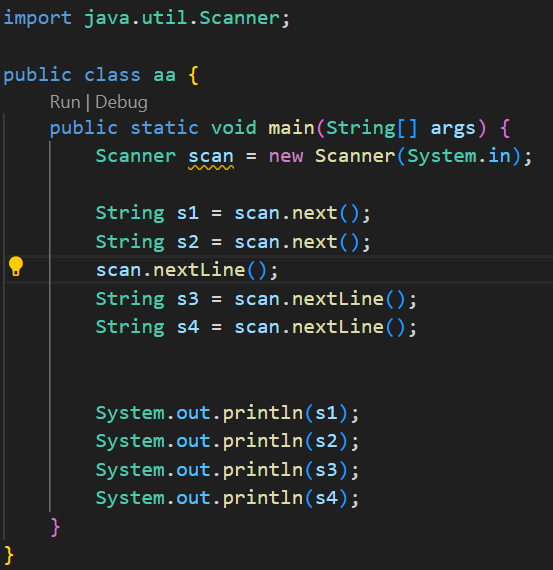Click class name 'aa' in class declaration
553x570 pixels.
165,75
